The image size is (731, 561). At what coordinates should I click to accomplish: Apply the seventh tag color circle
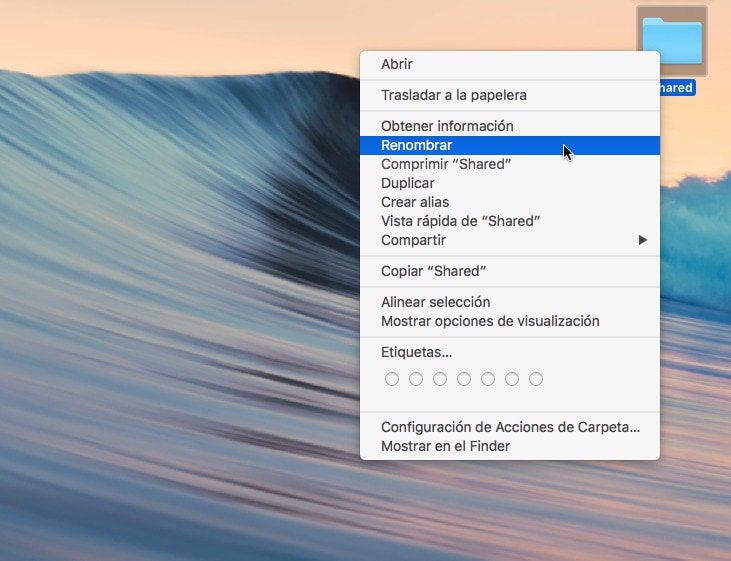click(536, 379)
